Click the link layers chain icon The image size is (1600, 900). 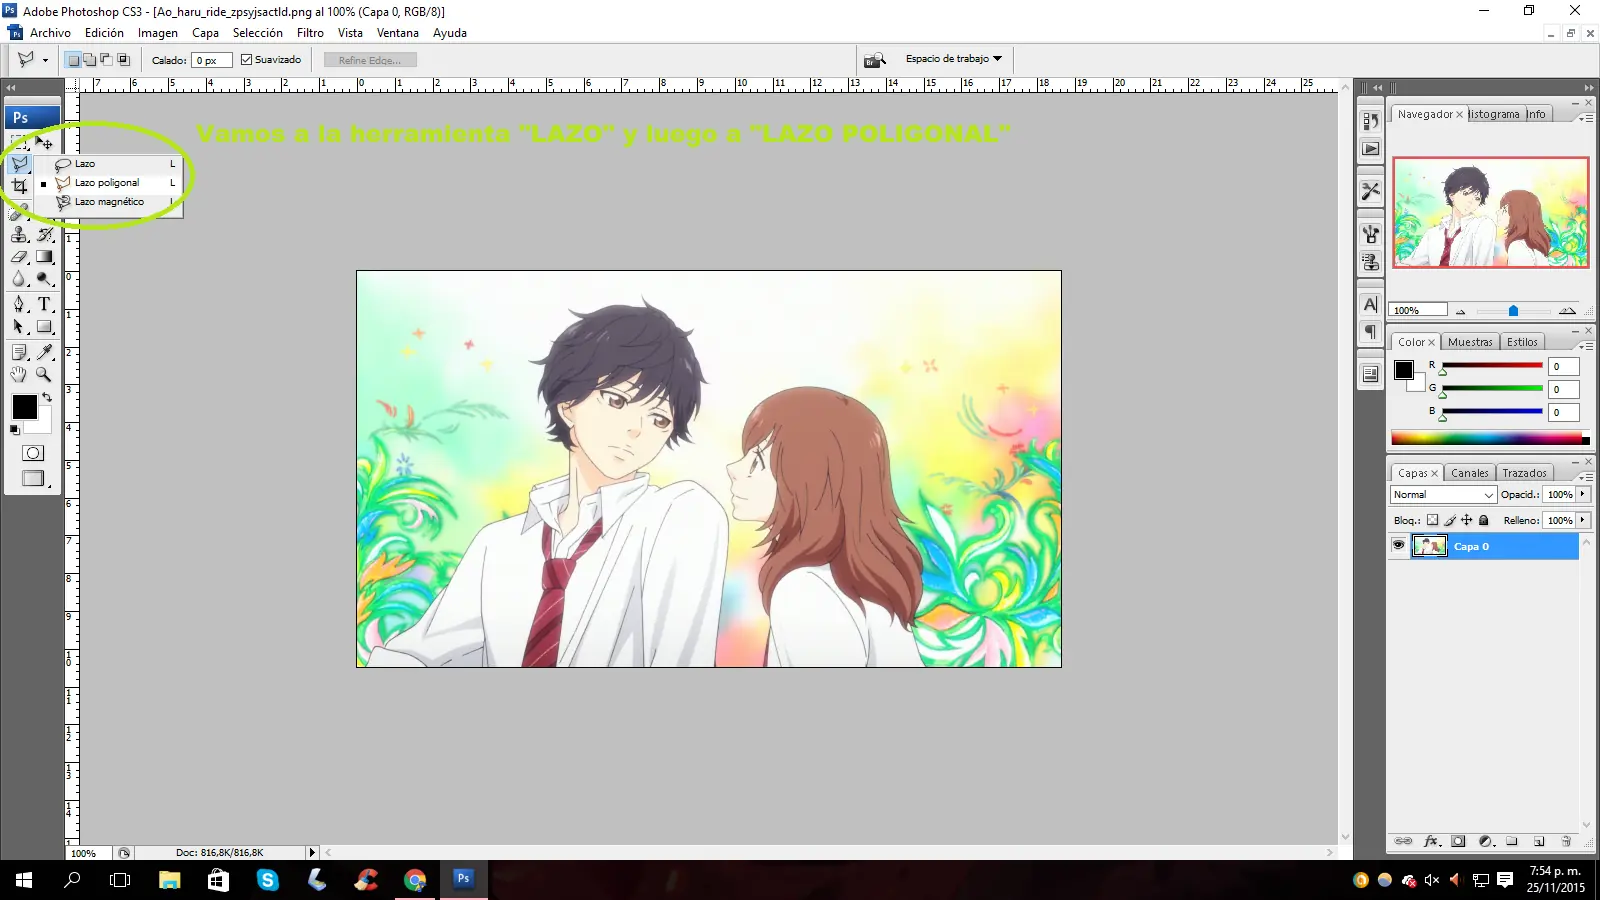(x=1404, y=841)
